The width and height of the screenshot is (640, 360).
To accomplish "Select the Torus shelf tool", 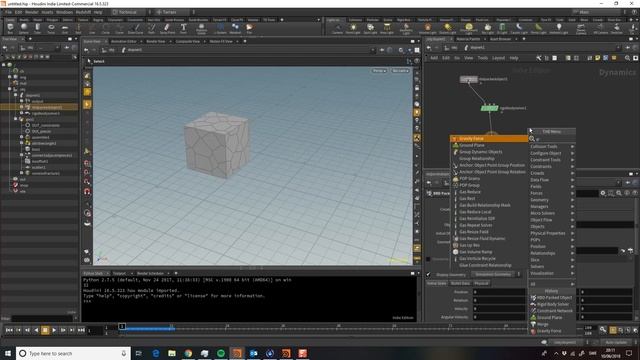I will (51, 28).
